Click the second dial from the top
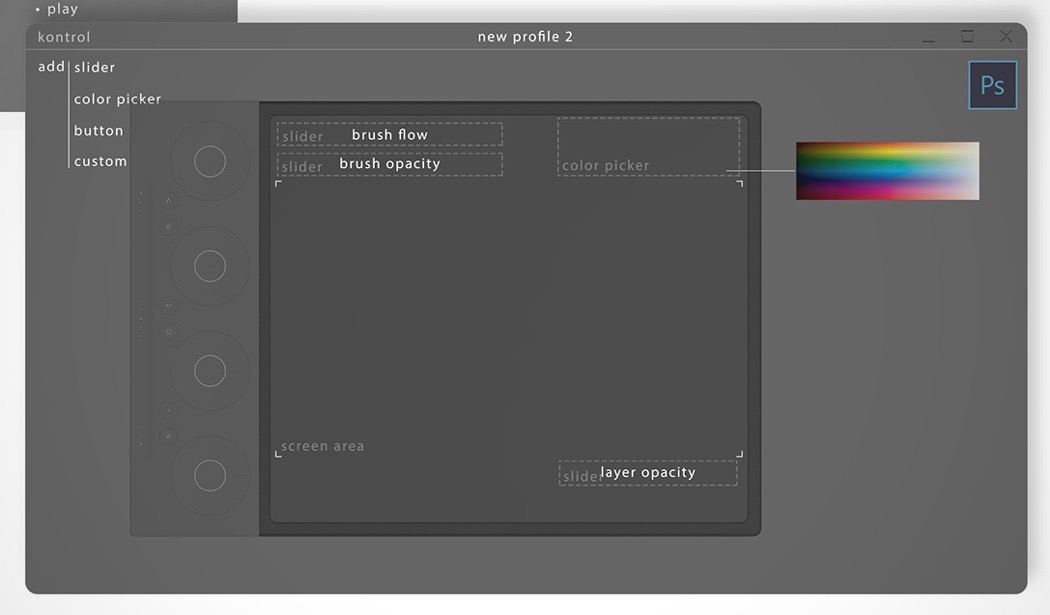 pos(210,266)
